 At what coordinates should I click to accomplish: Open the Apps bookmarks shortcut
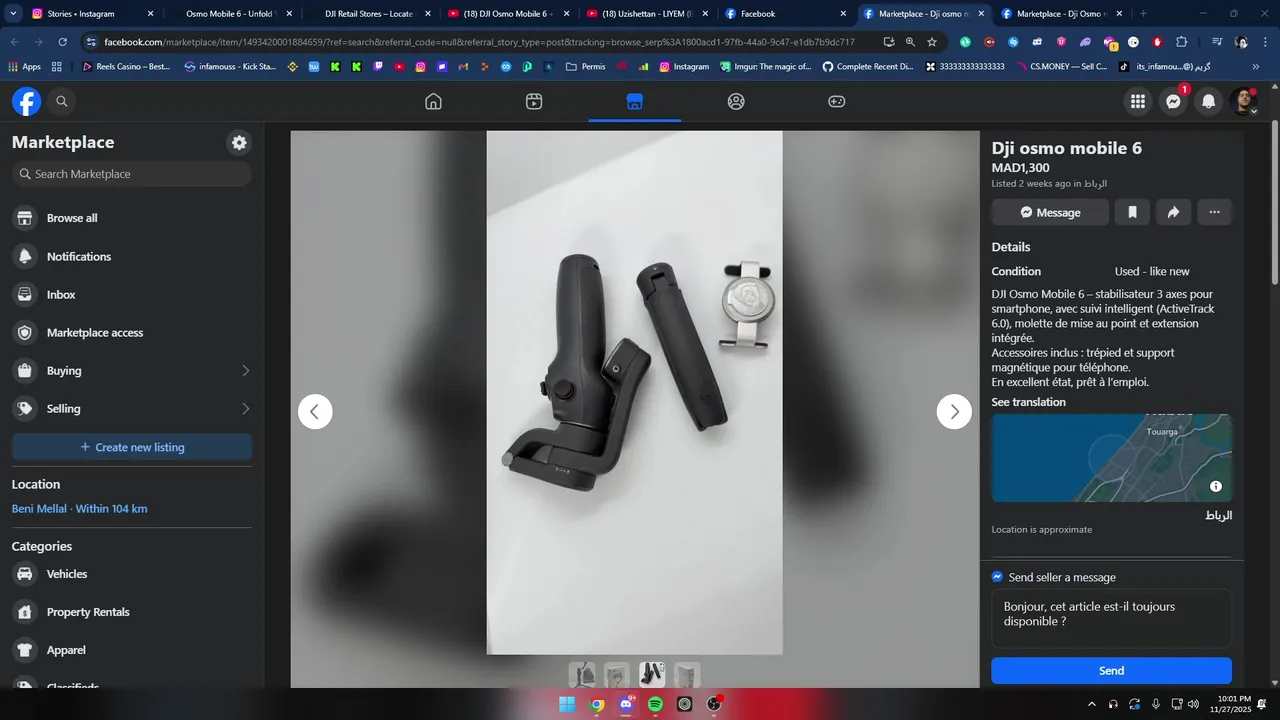pyautogui.click(x=24, y=66)
